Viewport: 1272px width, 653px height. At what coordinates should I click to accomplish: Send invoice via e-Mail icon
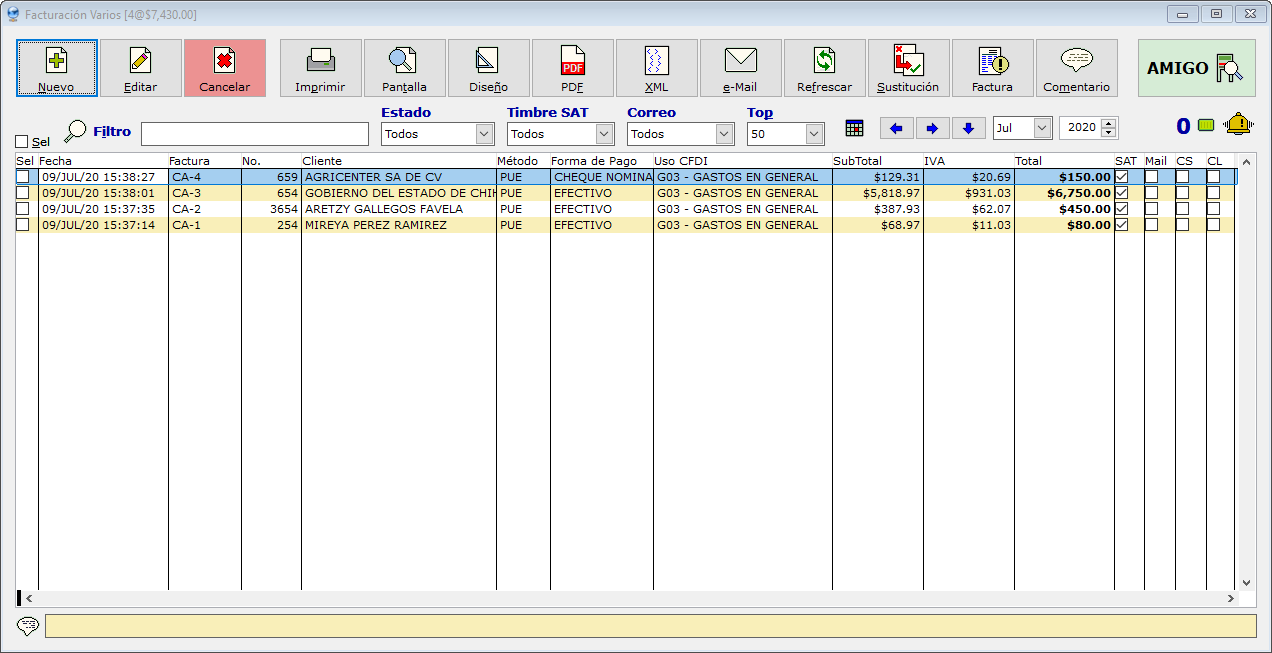coord(740,68)
